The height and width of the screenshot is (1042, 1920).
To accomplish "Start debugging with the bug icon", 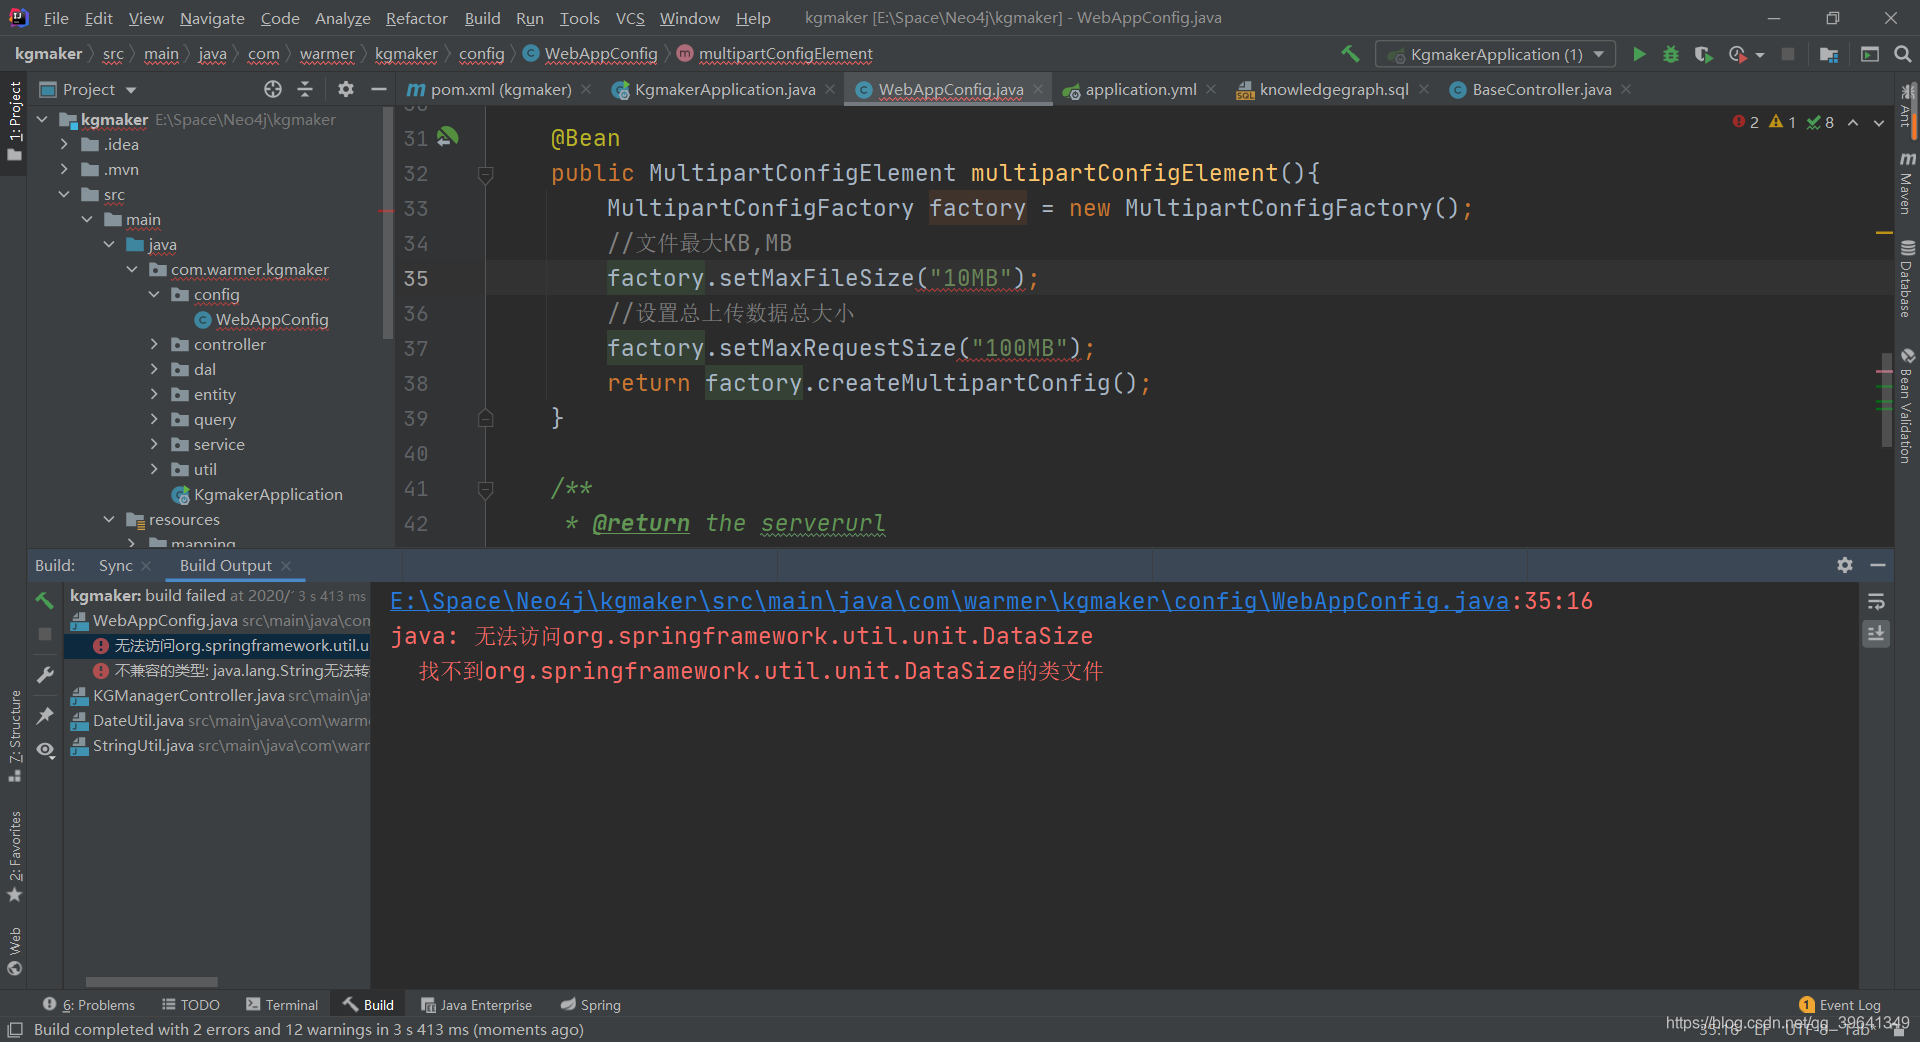I will pos(1671,54).
